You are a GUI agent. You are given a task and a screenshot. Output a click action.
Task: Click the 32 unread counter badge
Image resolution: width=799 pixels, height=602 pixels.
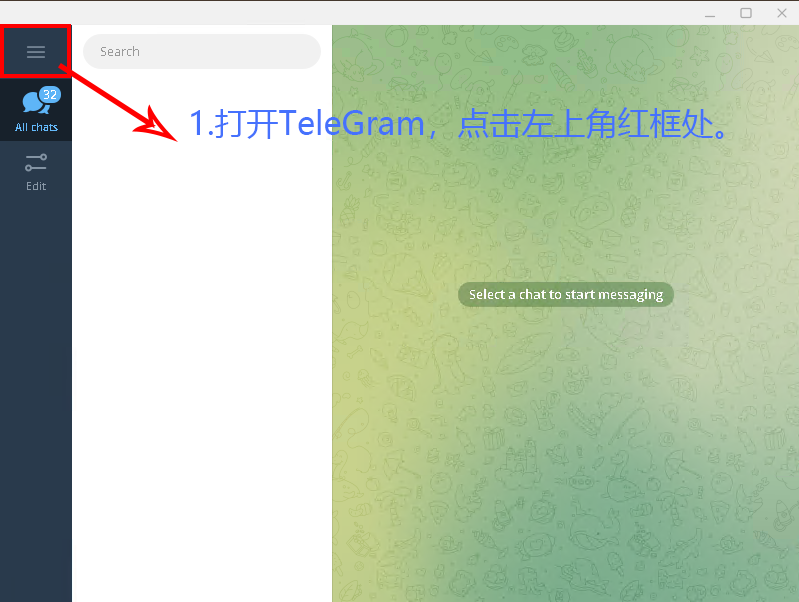tap(50, 95)
